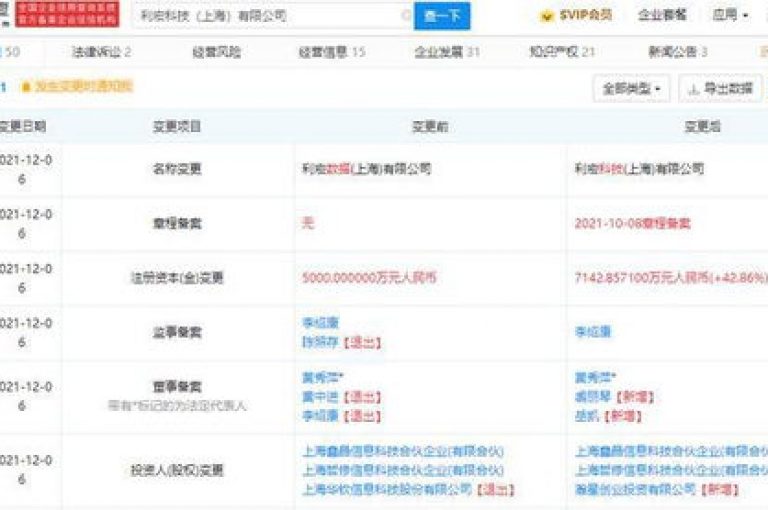Click the 5000.000000万元人民币 value
Screen dimensions: 768x510
click(369, 278)
